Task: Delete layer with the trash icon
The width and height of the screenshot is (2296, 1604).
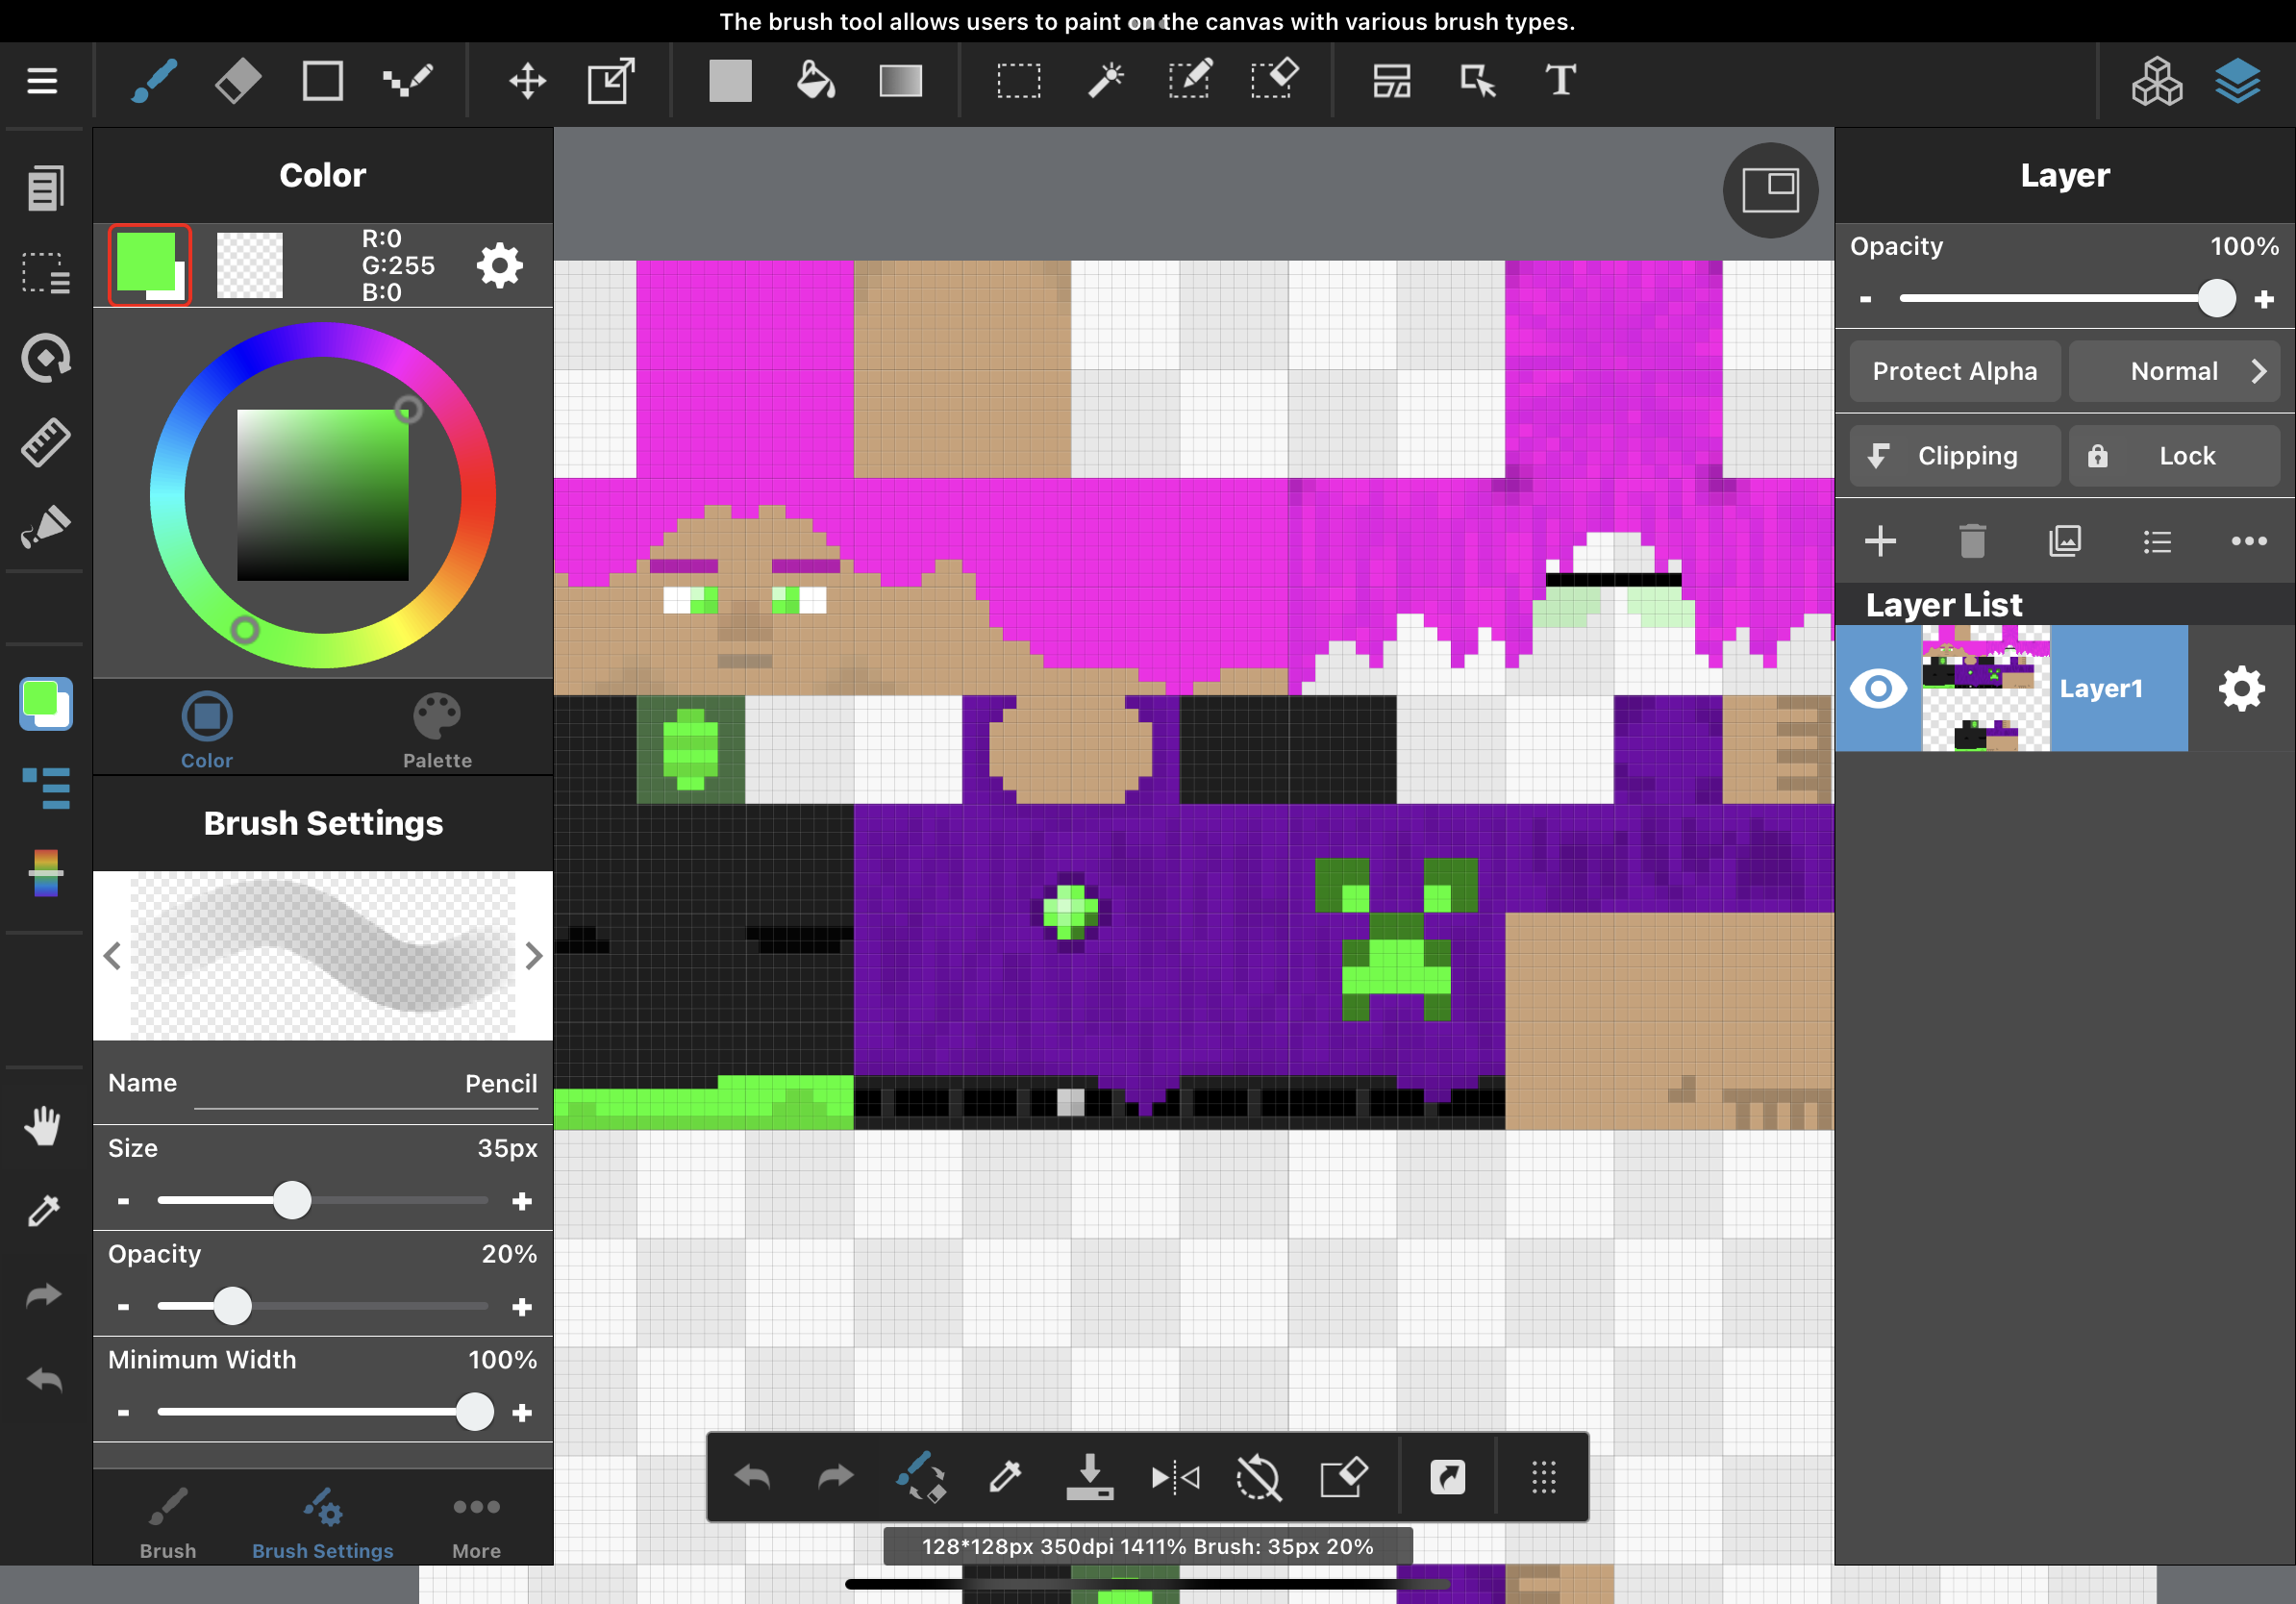Action: [1972, 541]
